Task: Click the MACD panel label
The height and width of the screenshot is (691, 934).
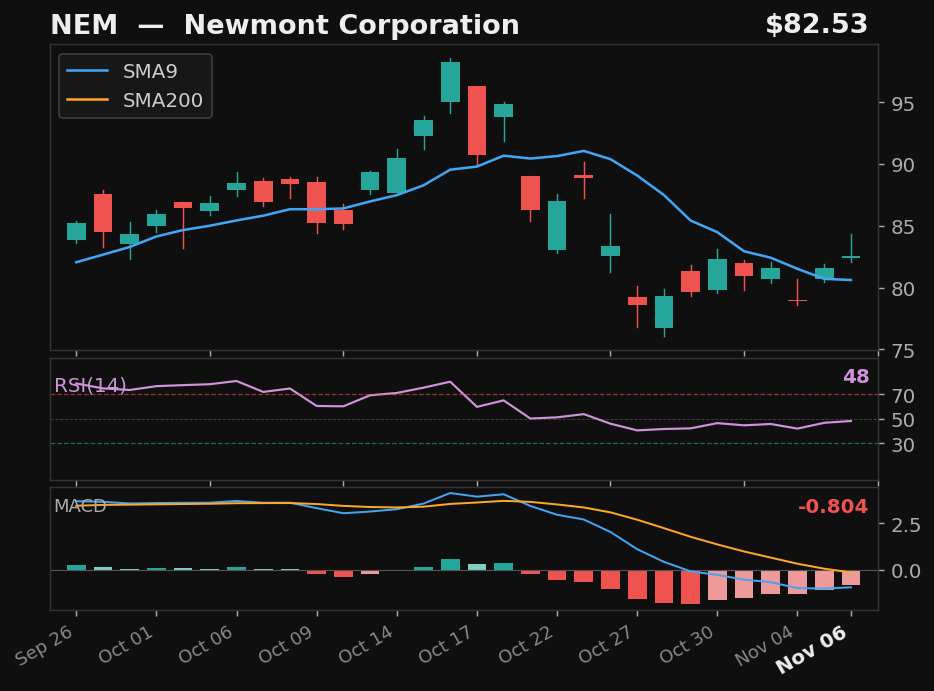Action: pyautogui.click(x=80, y=506)
